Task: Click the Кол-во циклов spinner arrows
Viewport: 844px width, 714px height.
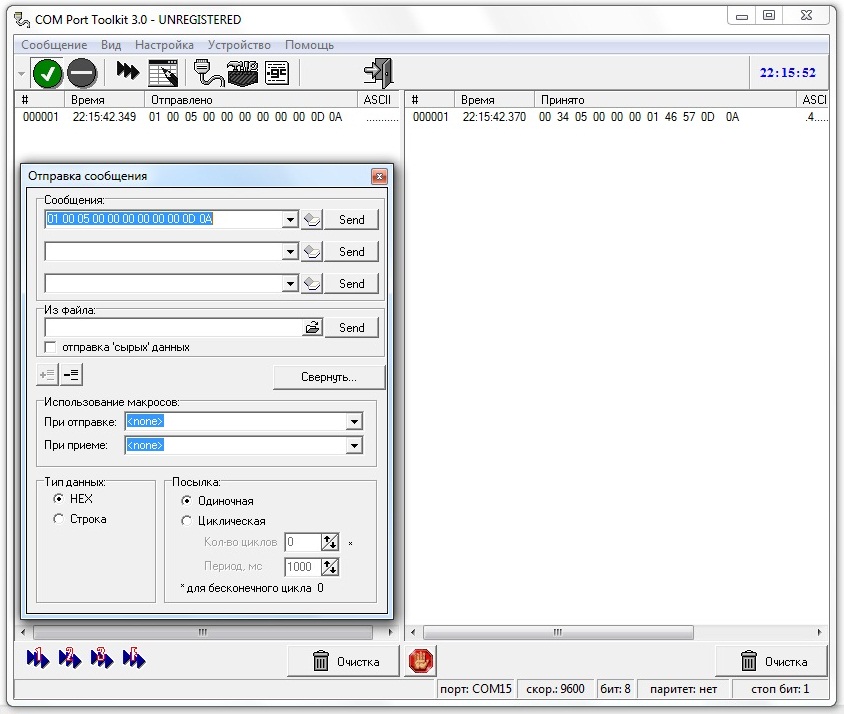Action: (x=330, y=542)
